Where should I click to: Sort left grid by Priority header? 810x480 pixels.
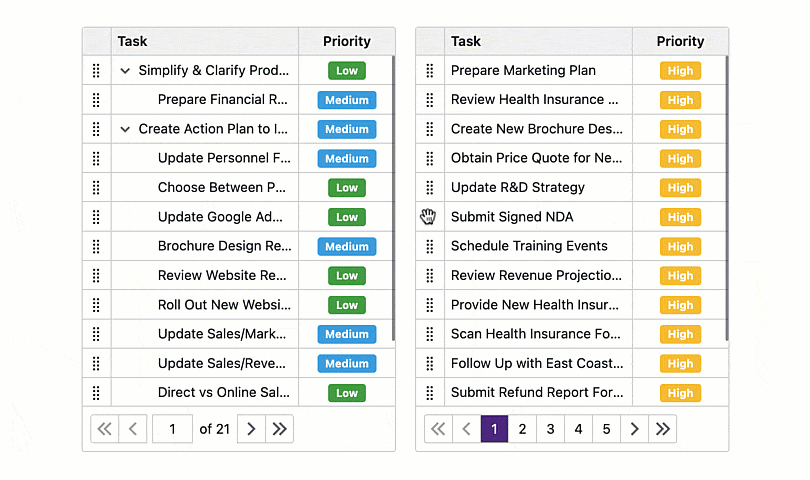[346, 42]
